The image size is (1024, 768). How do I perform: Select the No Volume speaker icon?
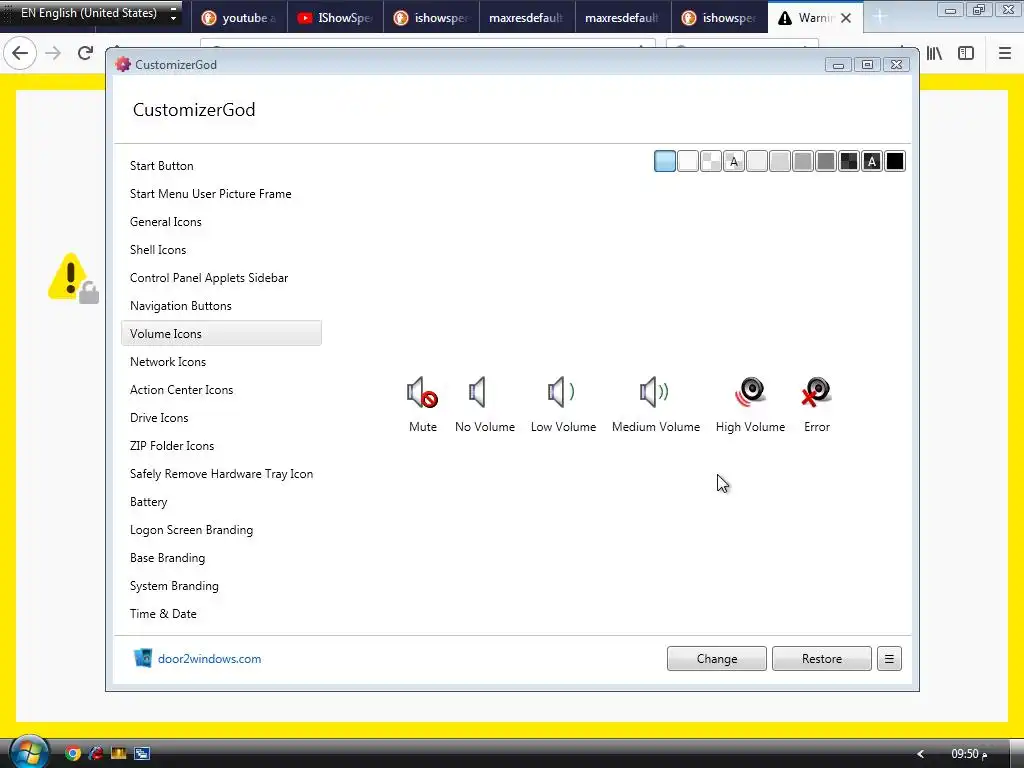[x=477, y=392]
